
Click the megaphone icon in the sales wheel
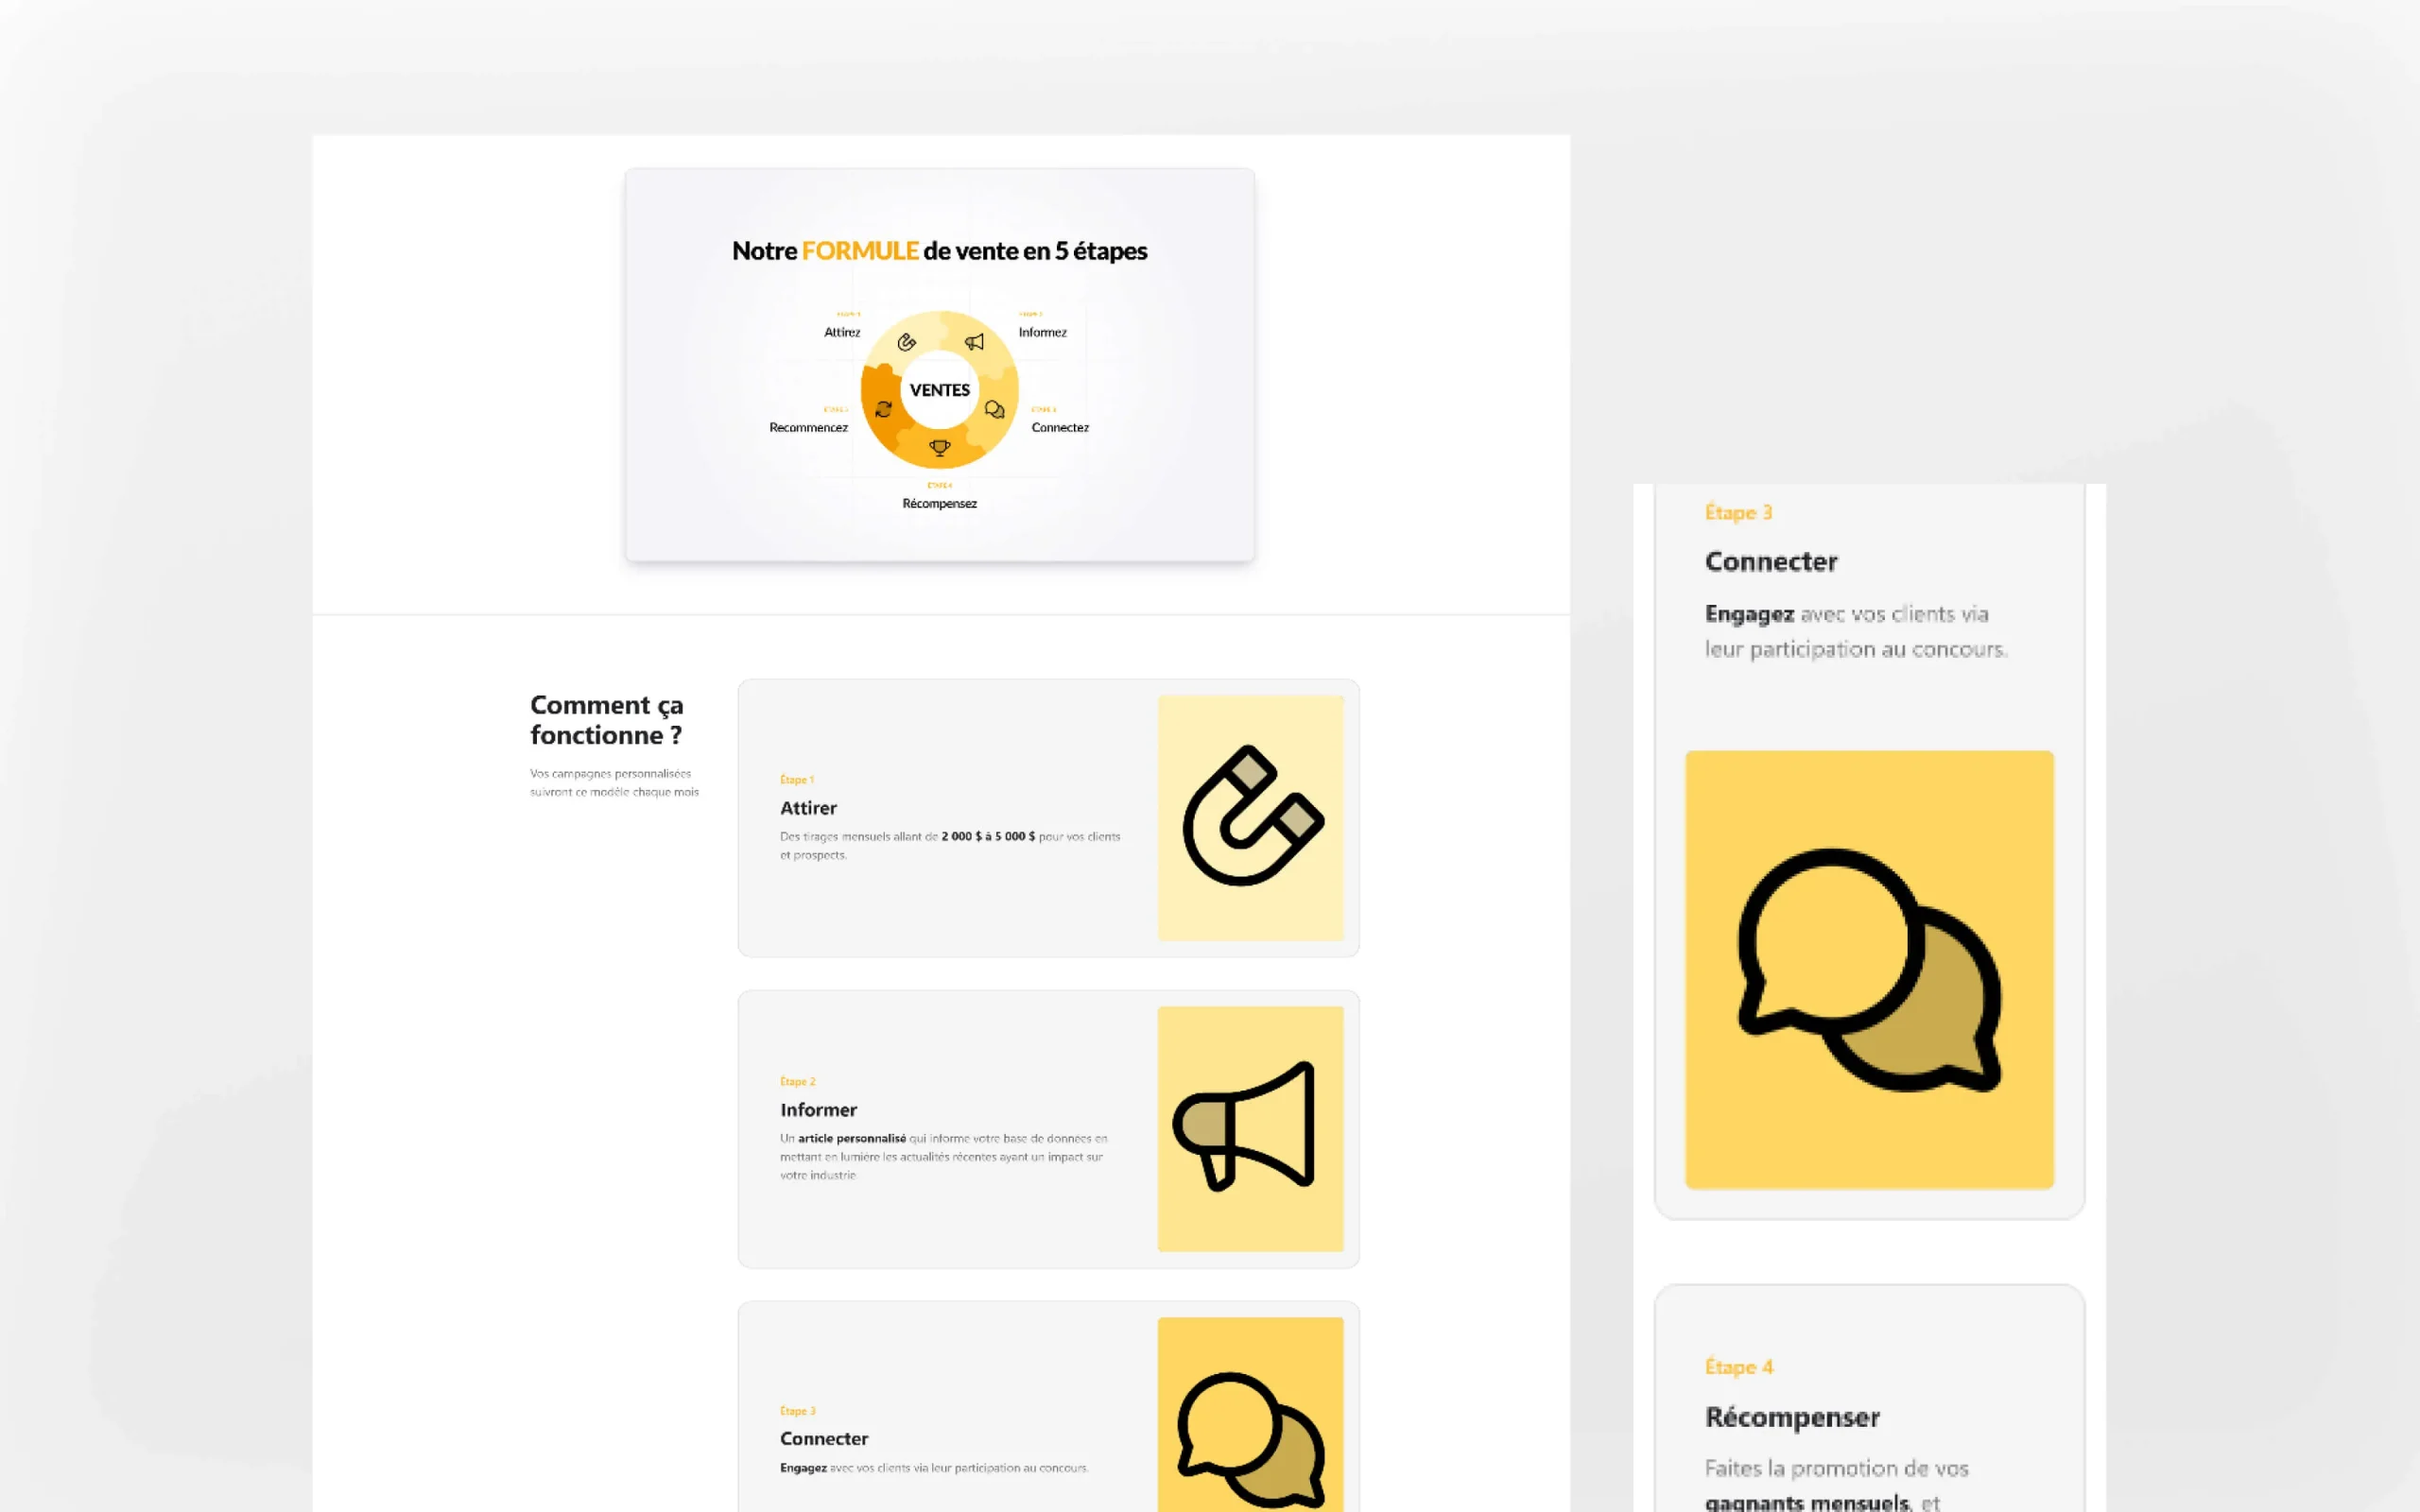pos(974,342)
